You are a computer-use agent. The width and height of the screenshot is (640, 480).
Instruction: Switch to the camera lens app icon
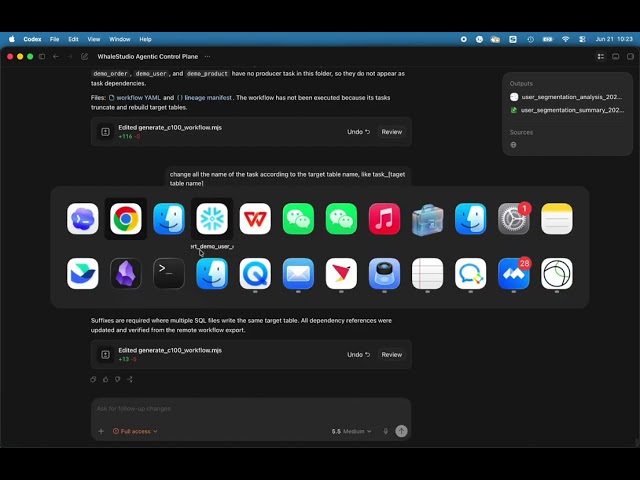tap(384, 273)
